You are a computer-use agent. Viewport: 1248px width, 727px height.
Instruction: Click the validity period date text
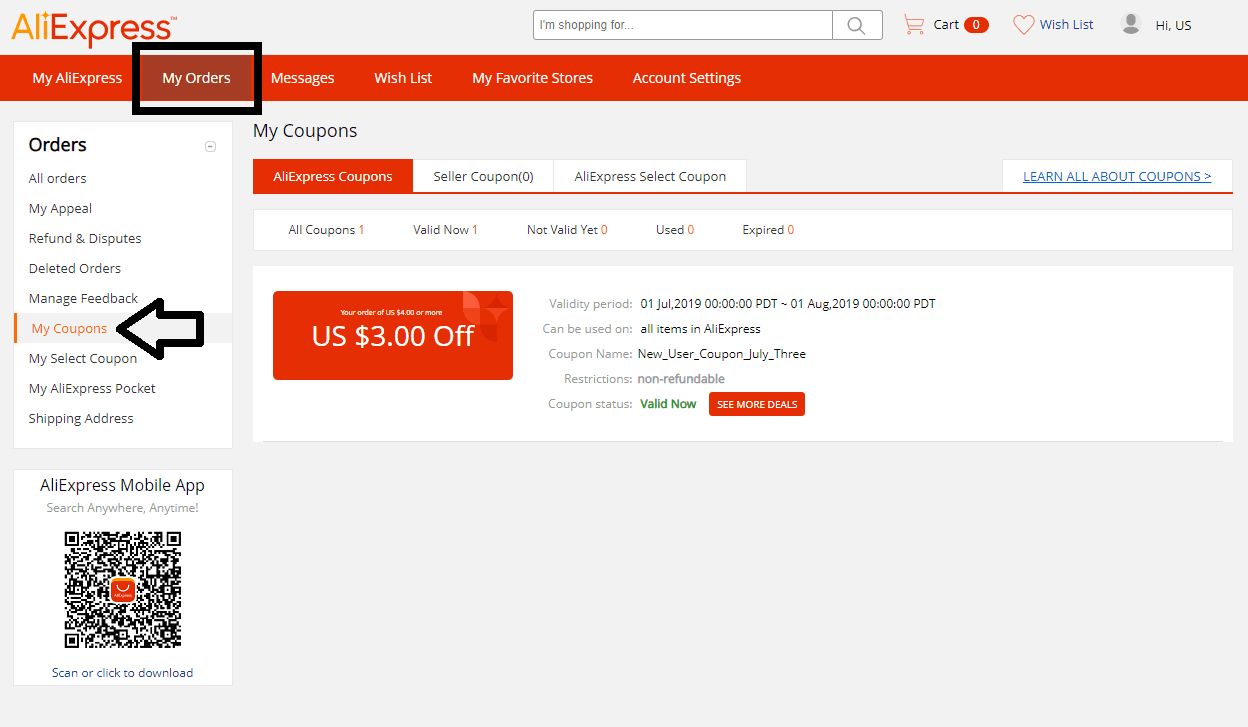coord(788,304)
